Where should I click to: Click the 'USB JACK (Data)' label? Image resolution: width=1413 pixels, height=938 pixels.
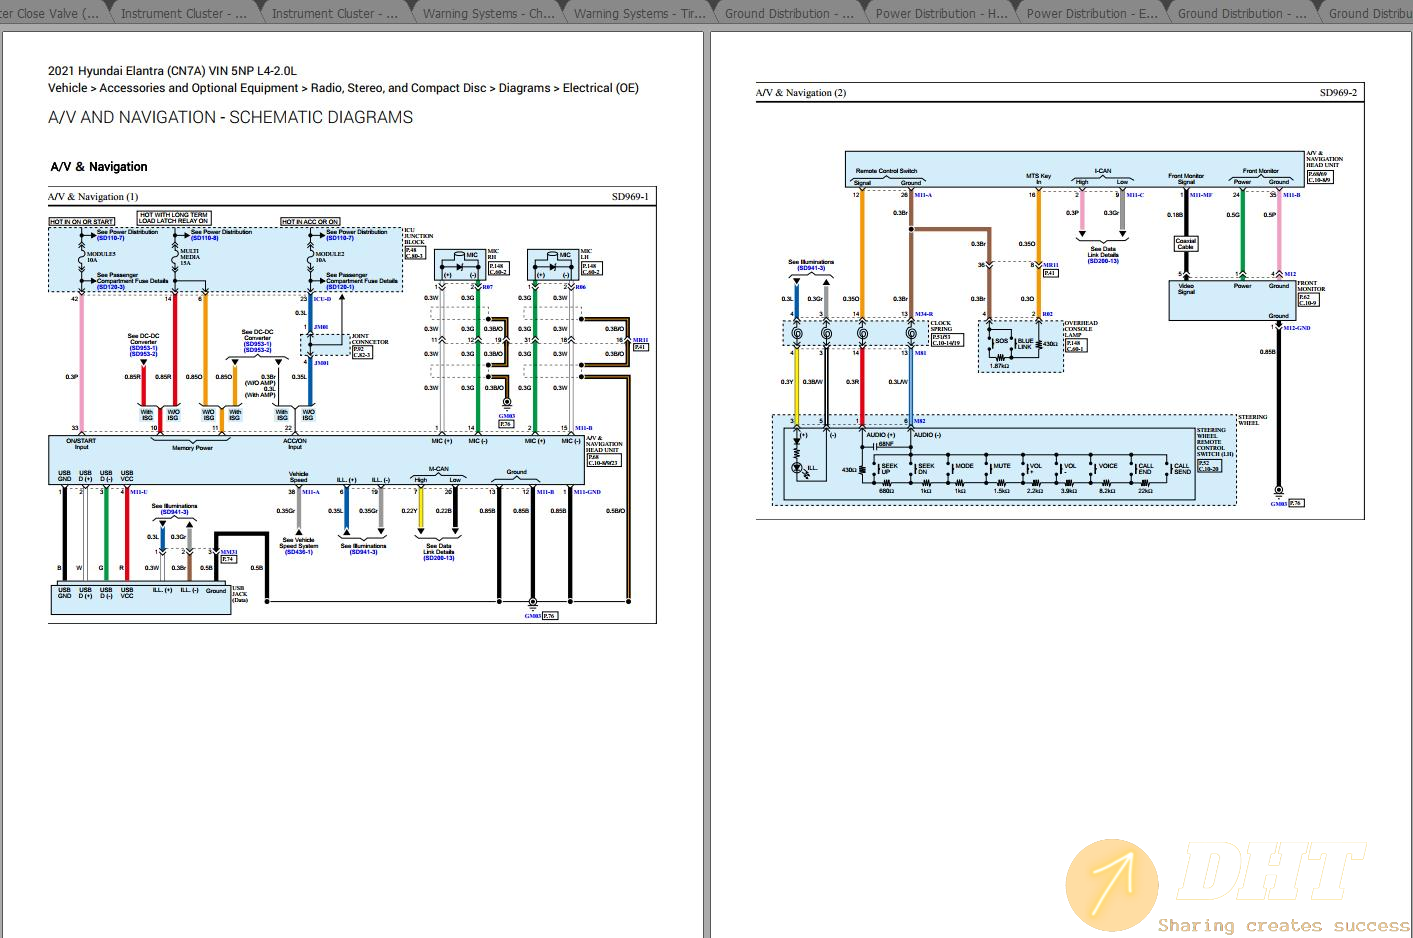240,594
